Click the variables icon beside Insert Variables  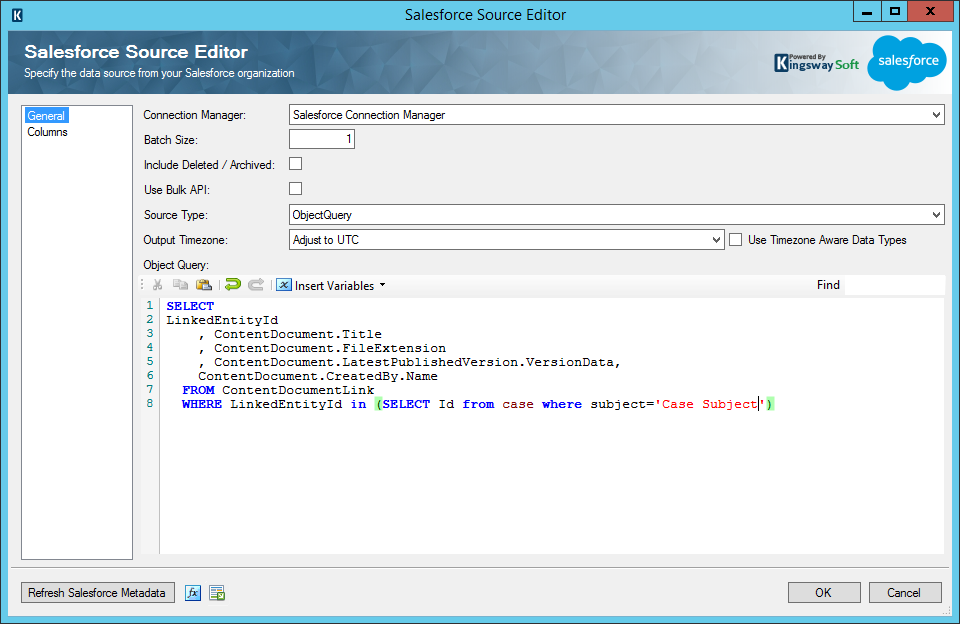[x=284, y=285]
